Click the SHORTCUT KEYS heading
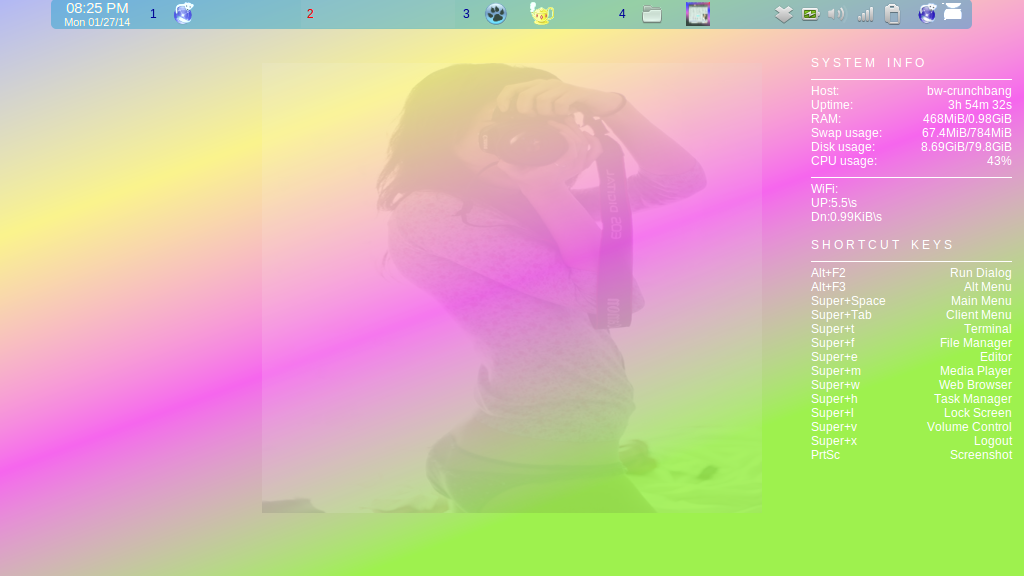Image resolution: width=1024 pixels, height=576 pixels. (872, 244)
